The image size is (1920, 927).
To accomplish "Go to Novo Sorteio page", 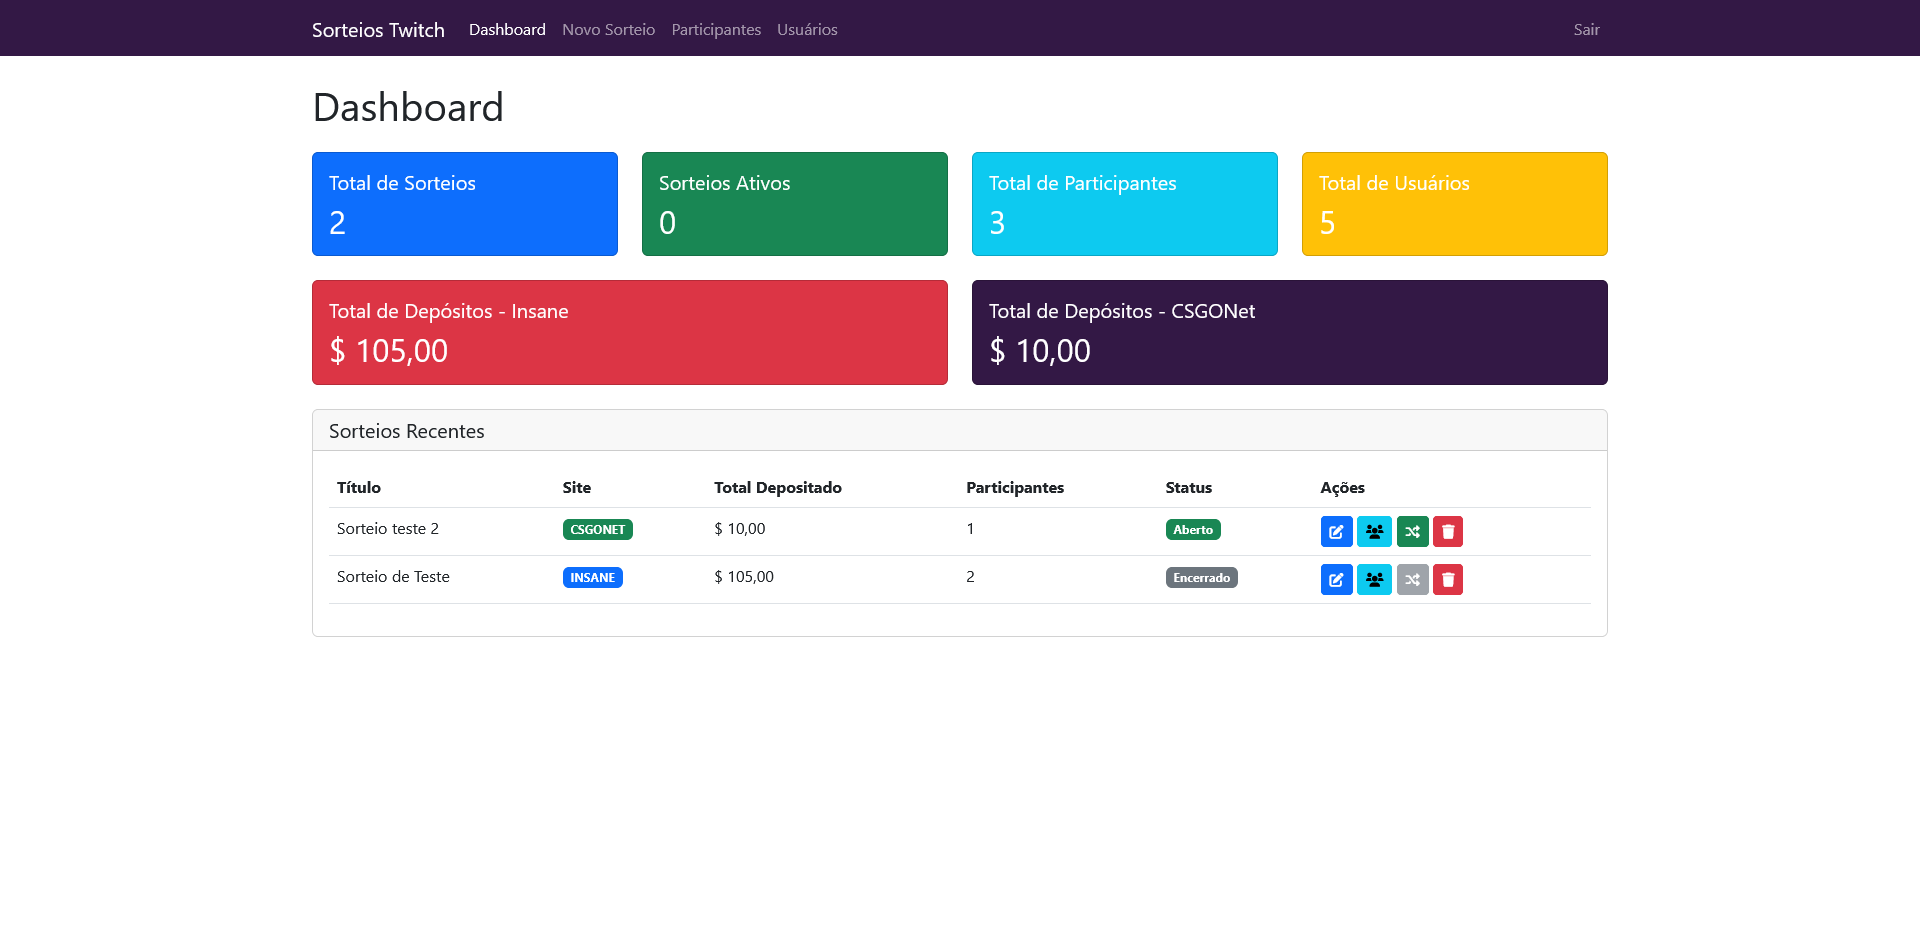I will [608, 30].
